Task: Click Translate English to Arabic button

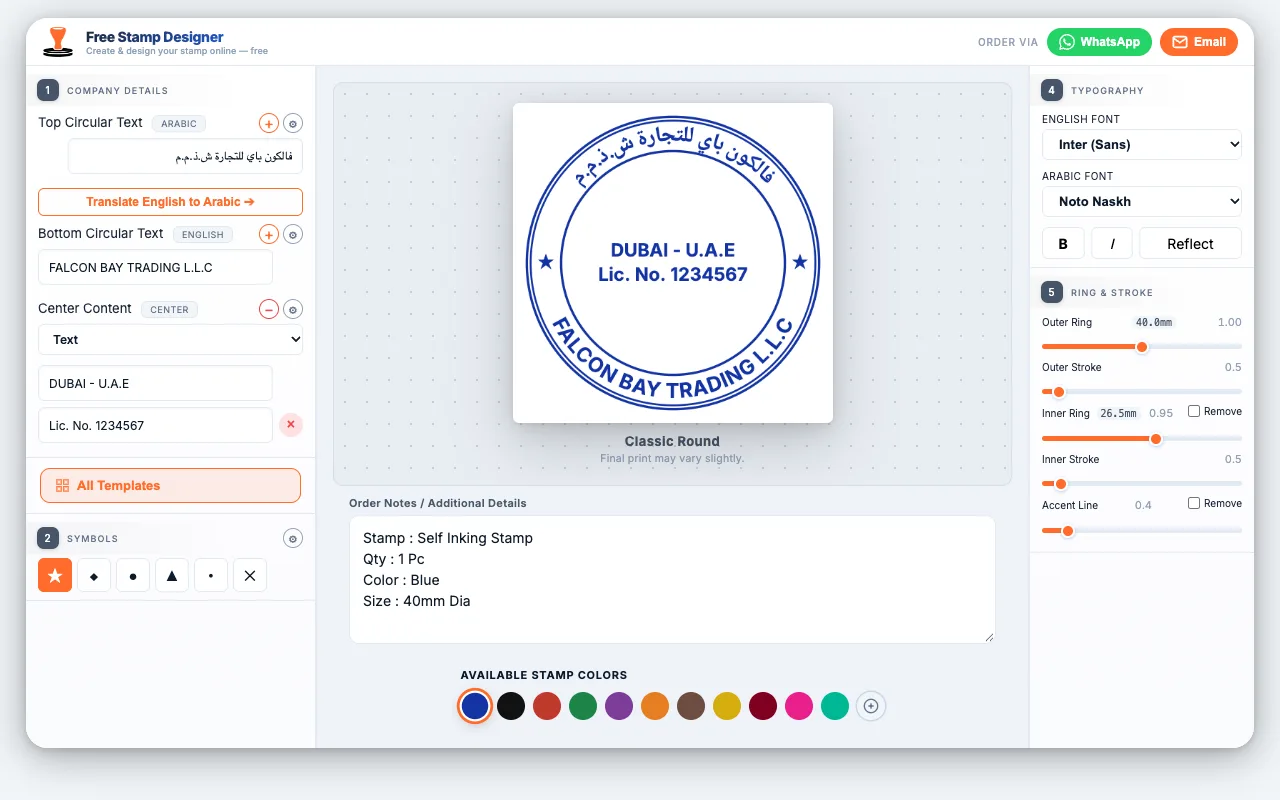Action: point(171,202)
